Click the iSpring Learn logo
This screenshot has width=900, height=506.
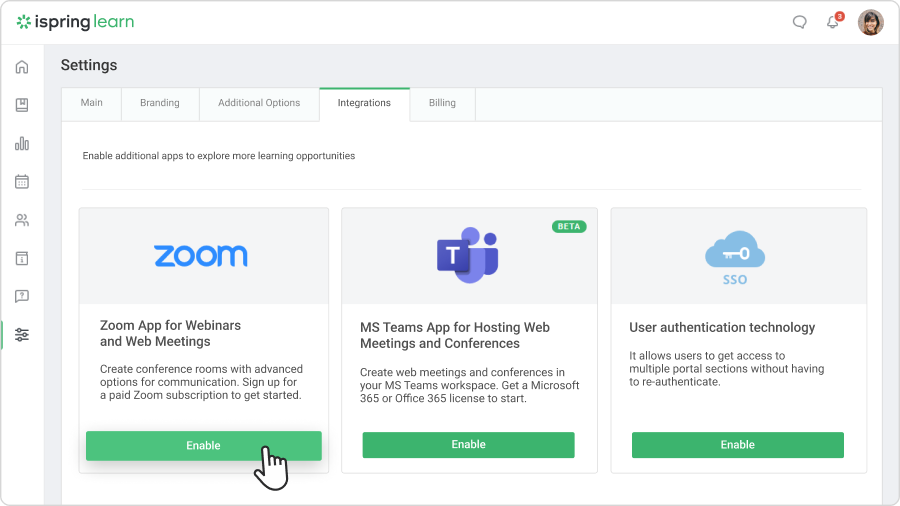click(75, 22)
